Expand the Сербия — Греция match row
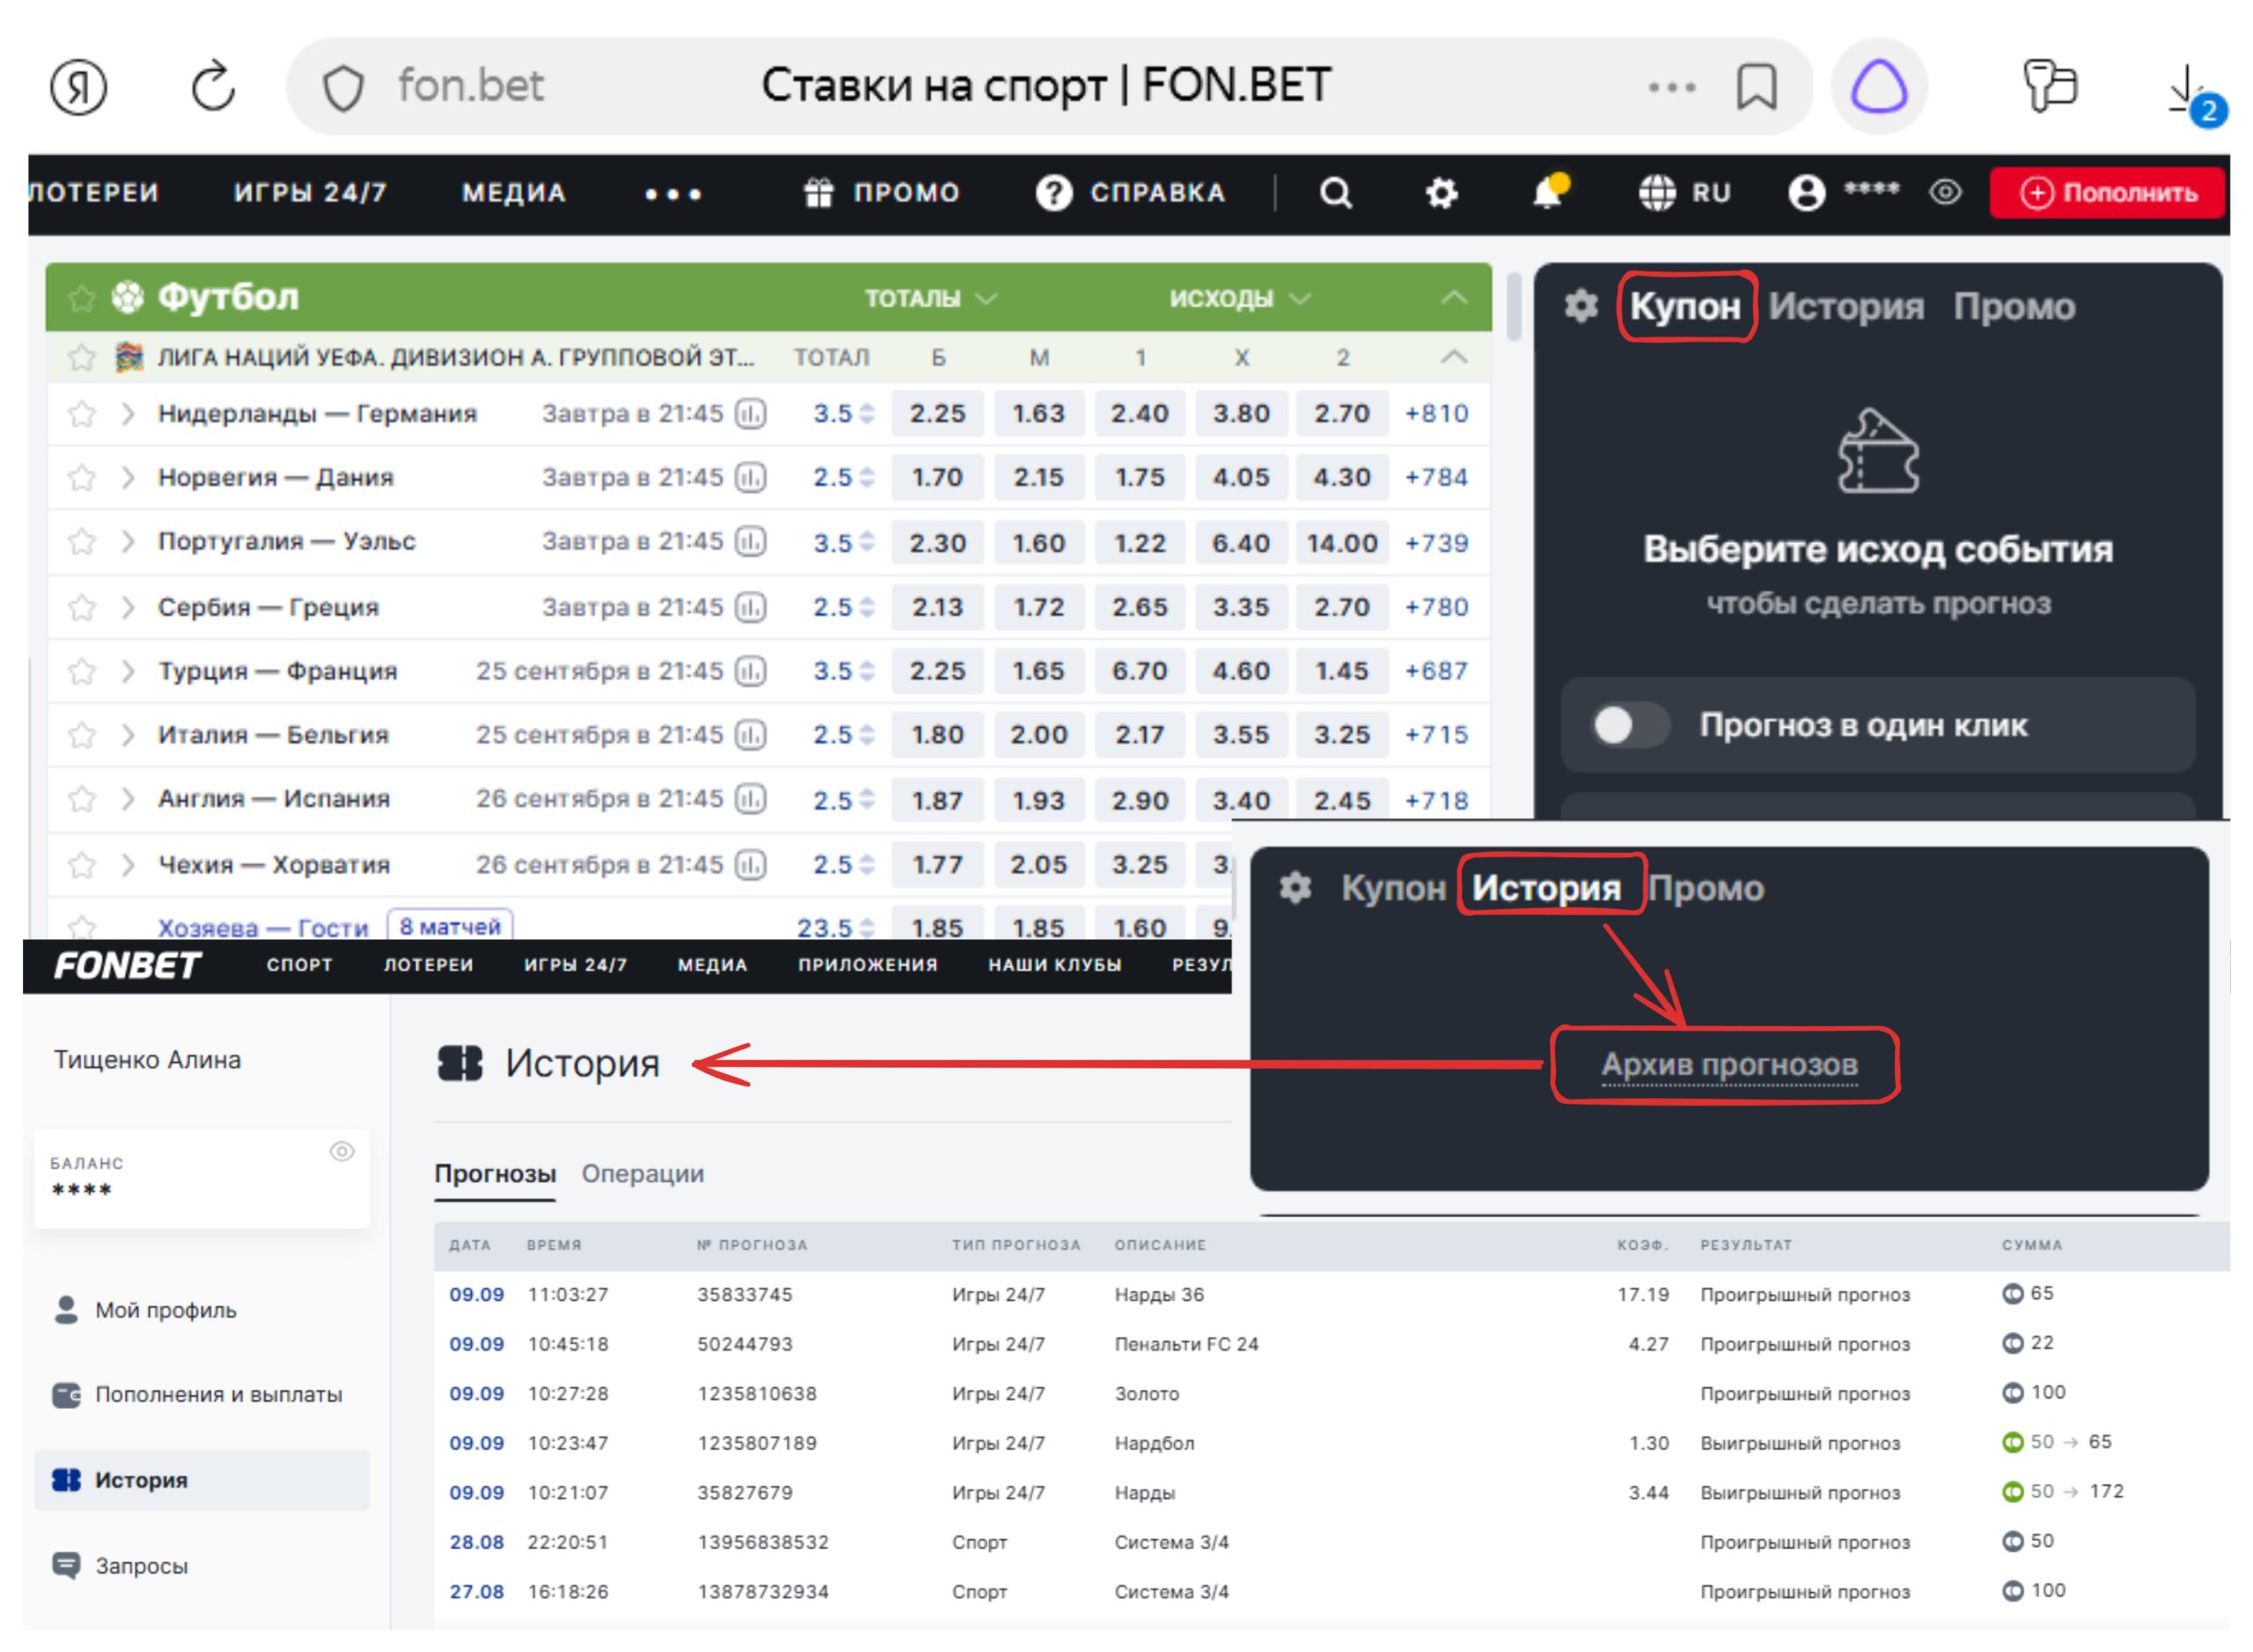This screenshot has height=1652, width=2253. pyautogui.click(x=127, y=607)
